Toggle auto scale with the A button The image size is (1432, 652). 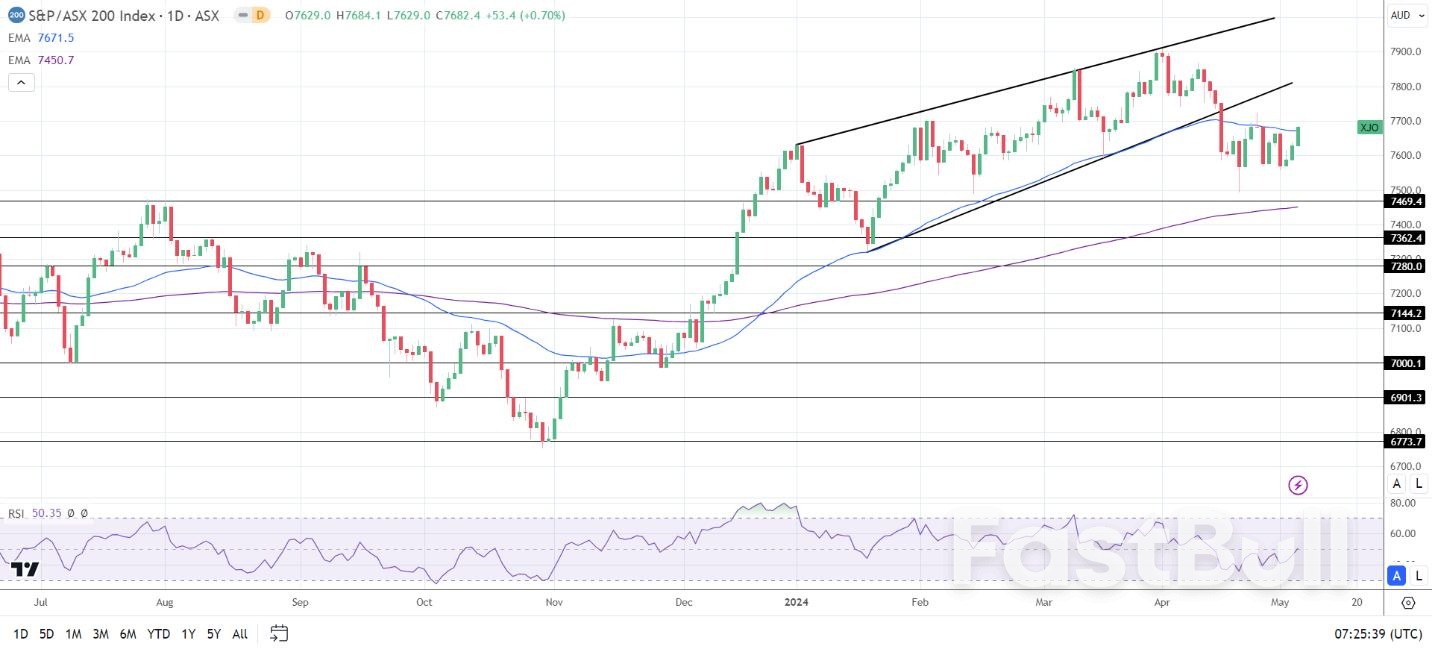point(1396,483)
